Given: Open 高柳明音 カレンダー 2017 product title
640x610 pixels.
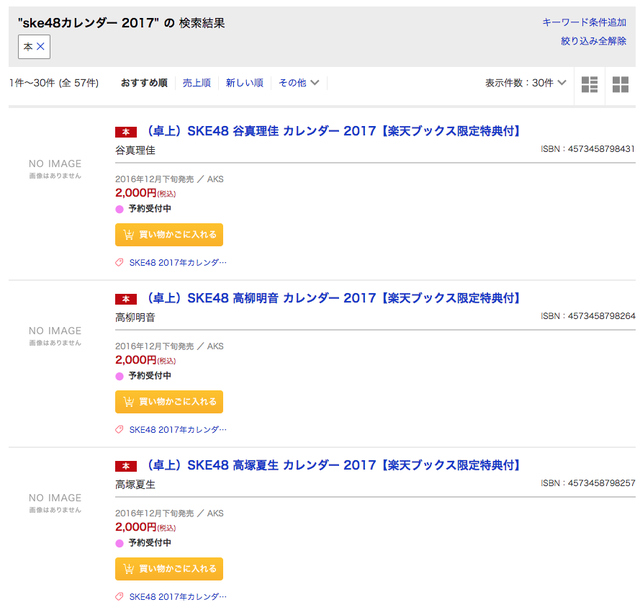Looking at the screenshot, I should (x=333, y=298).
